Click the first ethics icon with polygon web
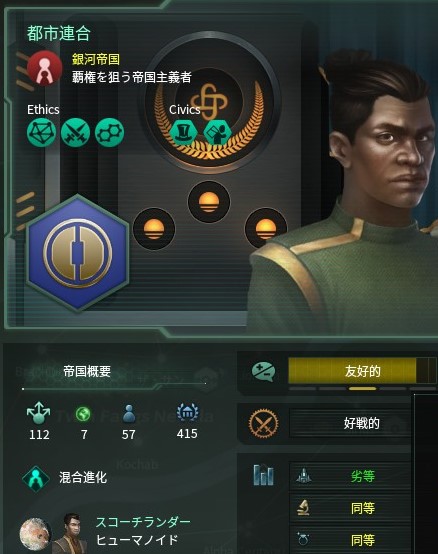 [x=42, y=133]
